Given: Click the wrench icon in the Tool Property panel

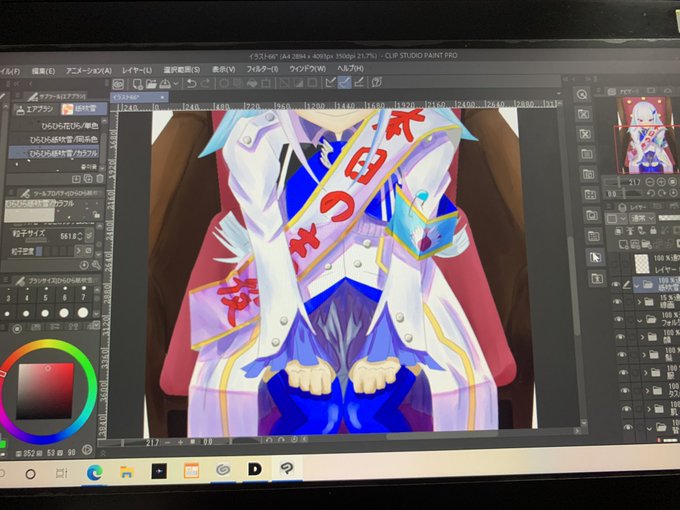Looking at the screenshot, I should (96, 265).
